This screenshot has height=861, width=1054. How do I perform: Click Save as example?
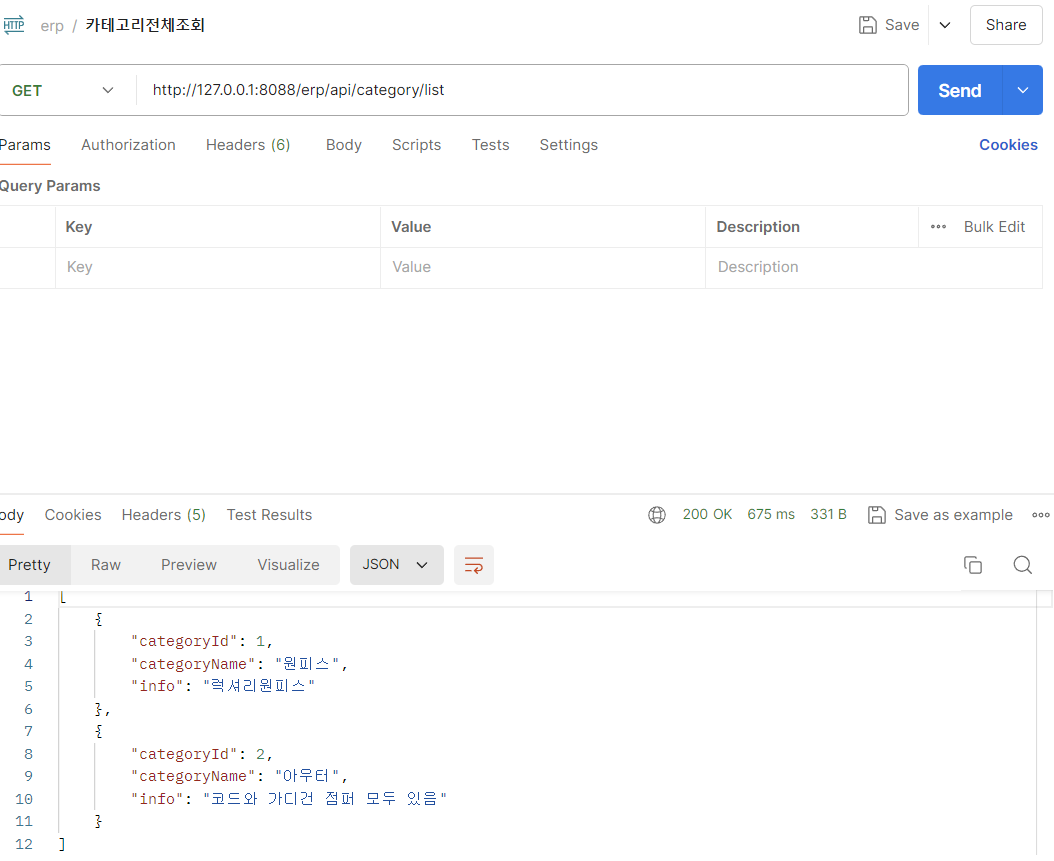tap(940, 515)
